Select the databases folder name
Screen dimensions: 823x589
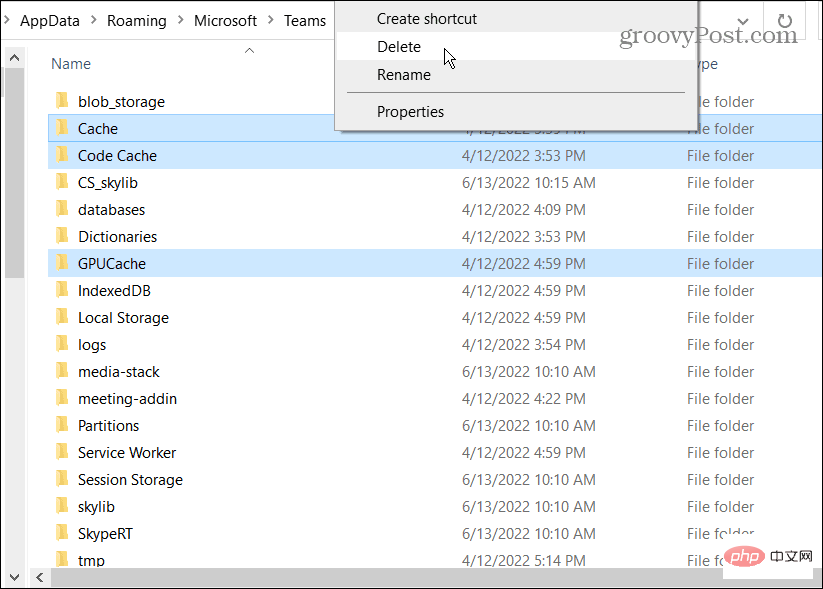coord(111,209)
